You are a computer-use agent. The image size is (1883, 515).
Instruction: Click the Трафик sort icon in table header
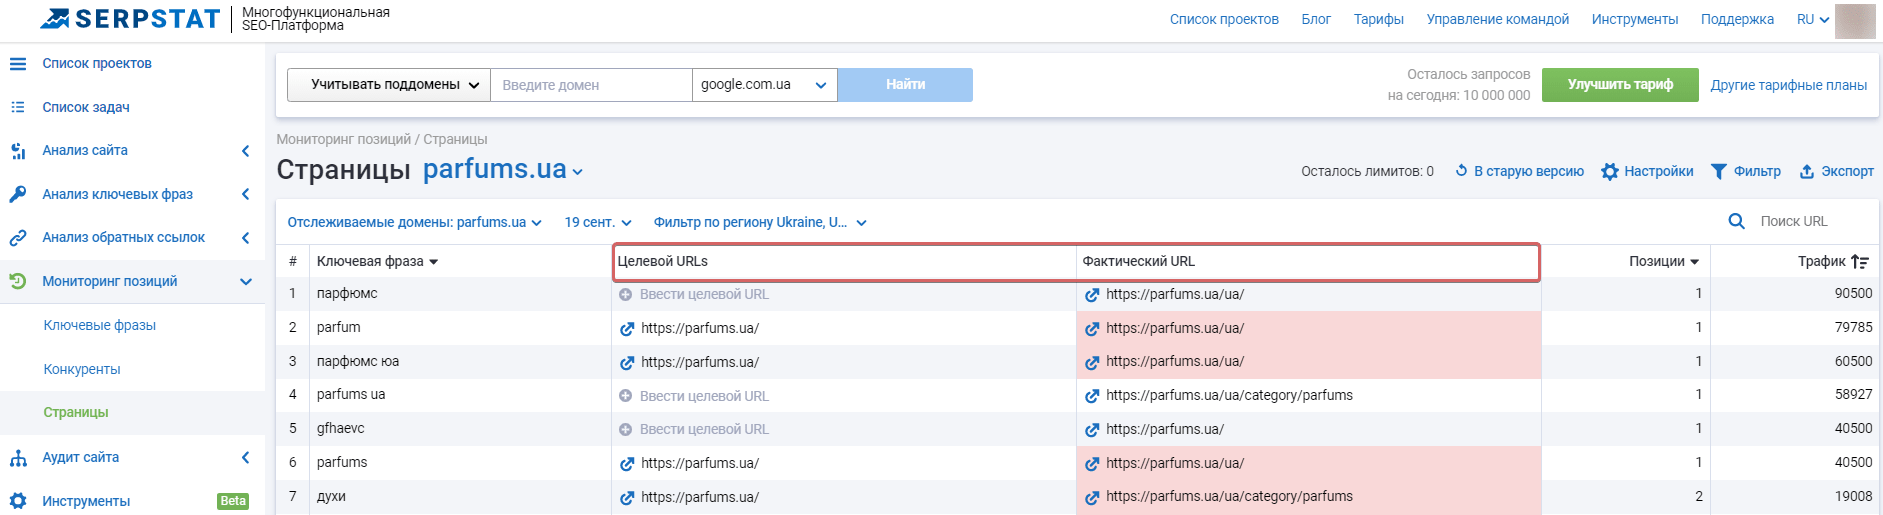click(1860, 261)
